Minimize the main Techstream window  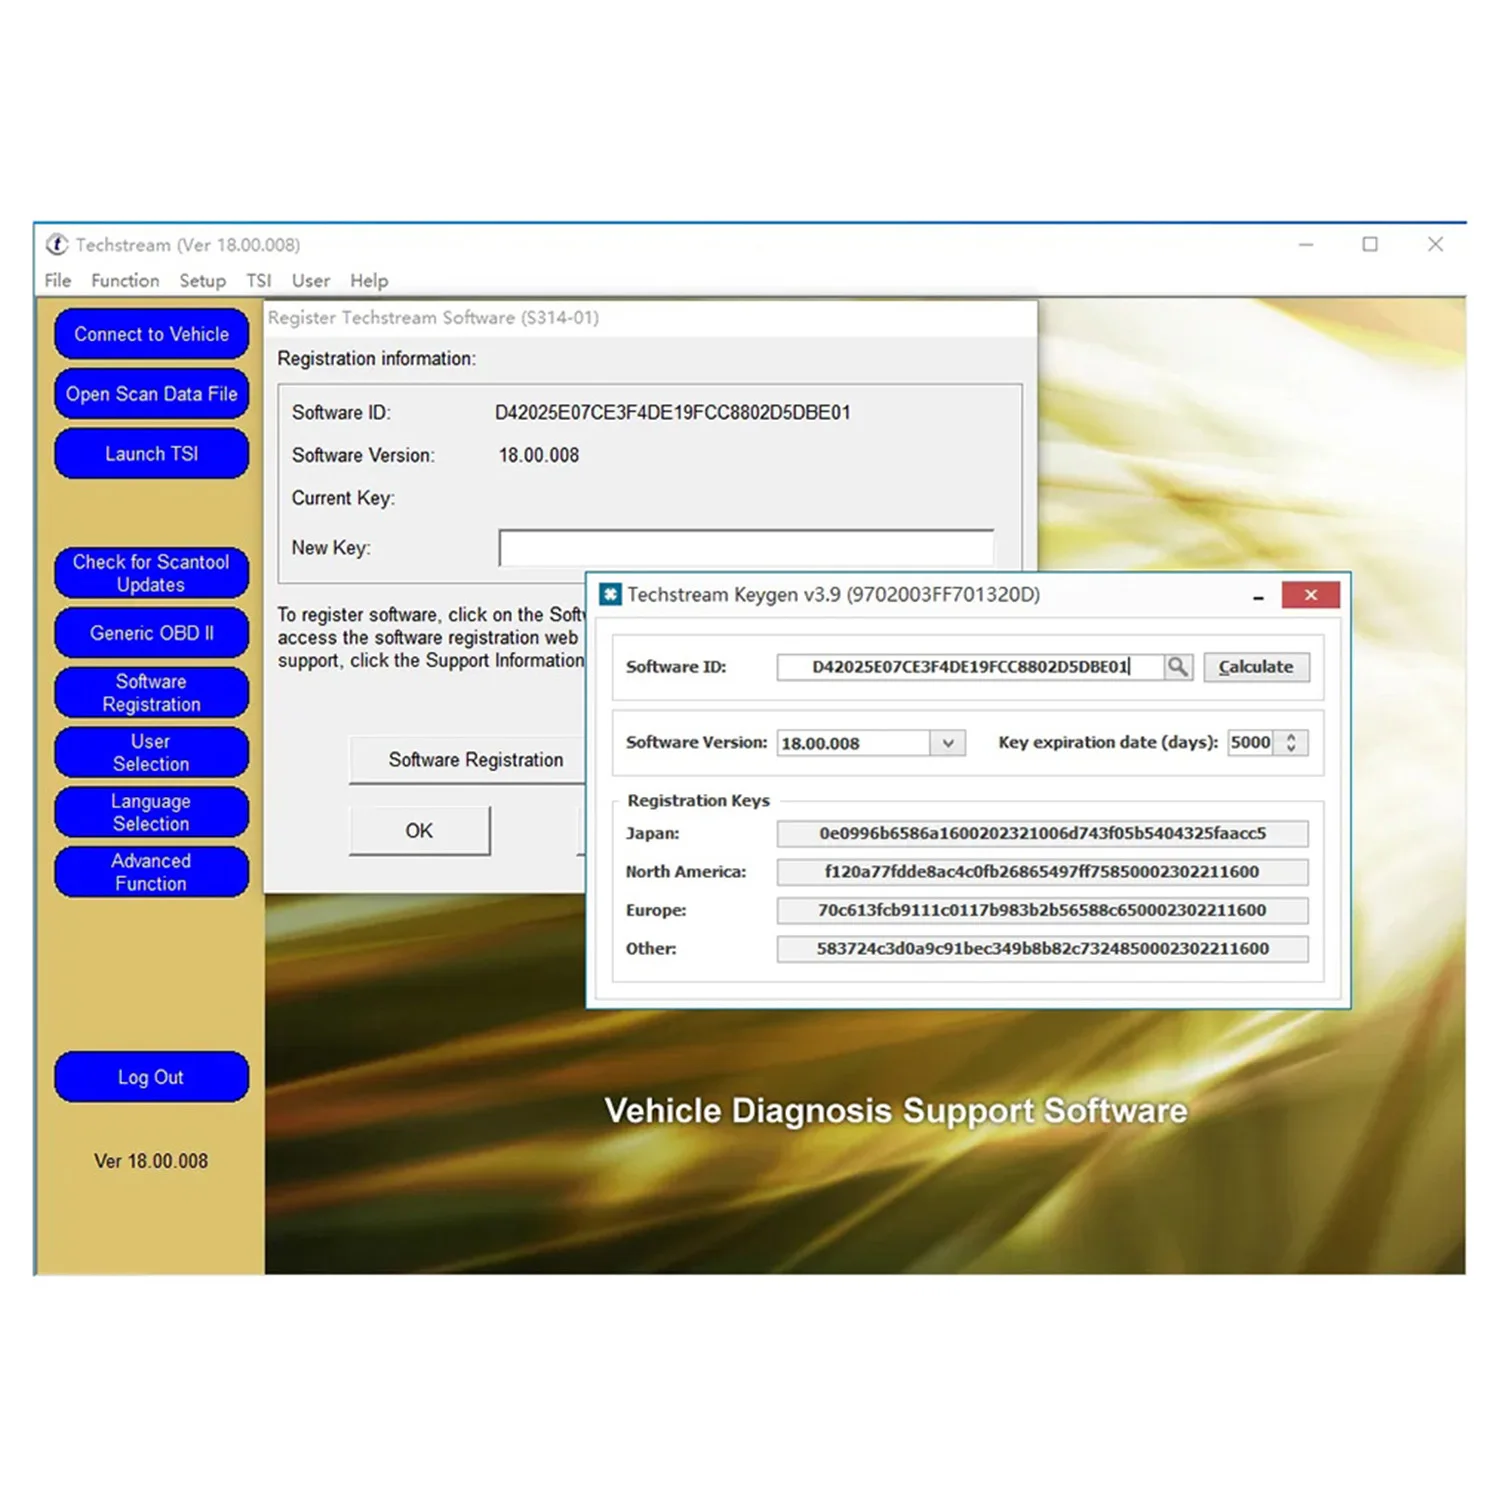[1306, 245]
